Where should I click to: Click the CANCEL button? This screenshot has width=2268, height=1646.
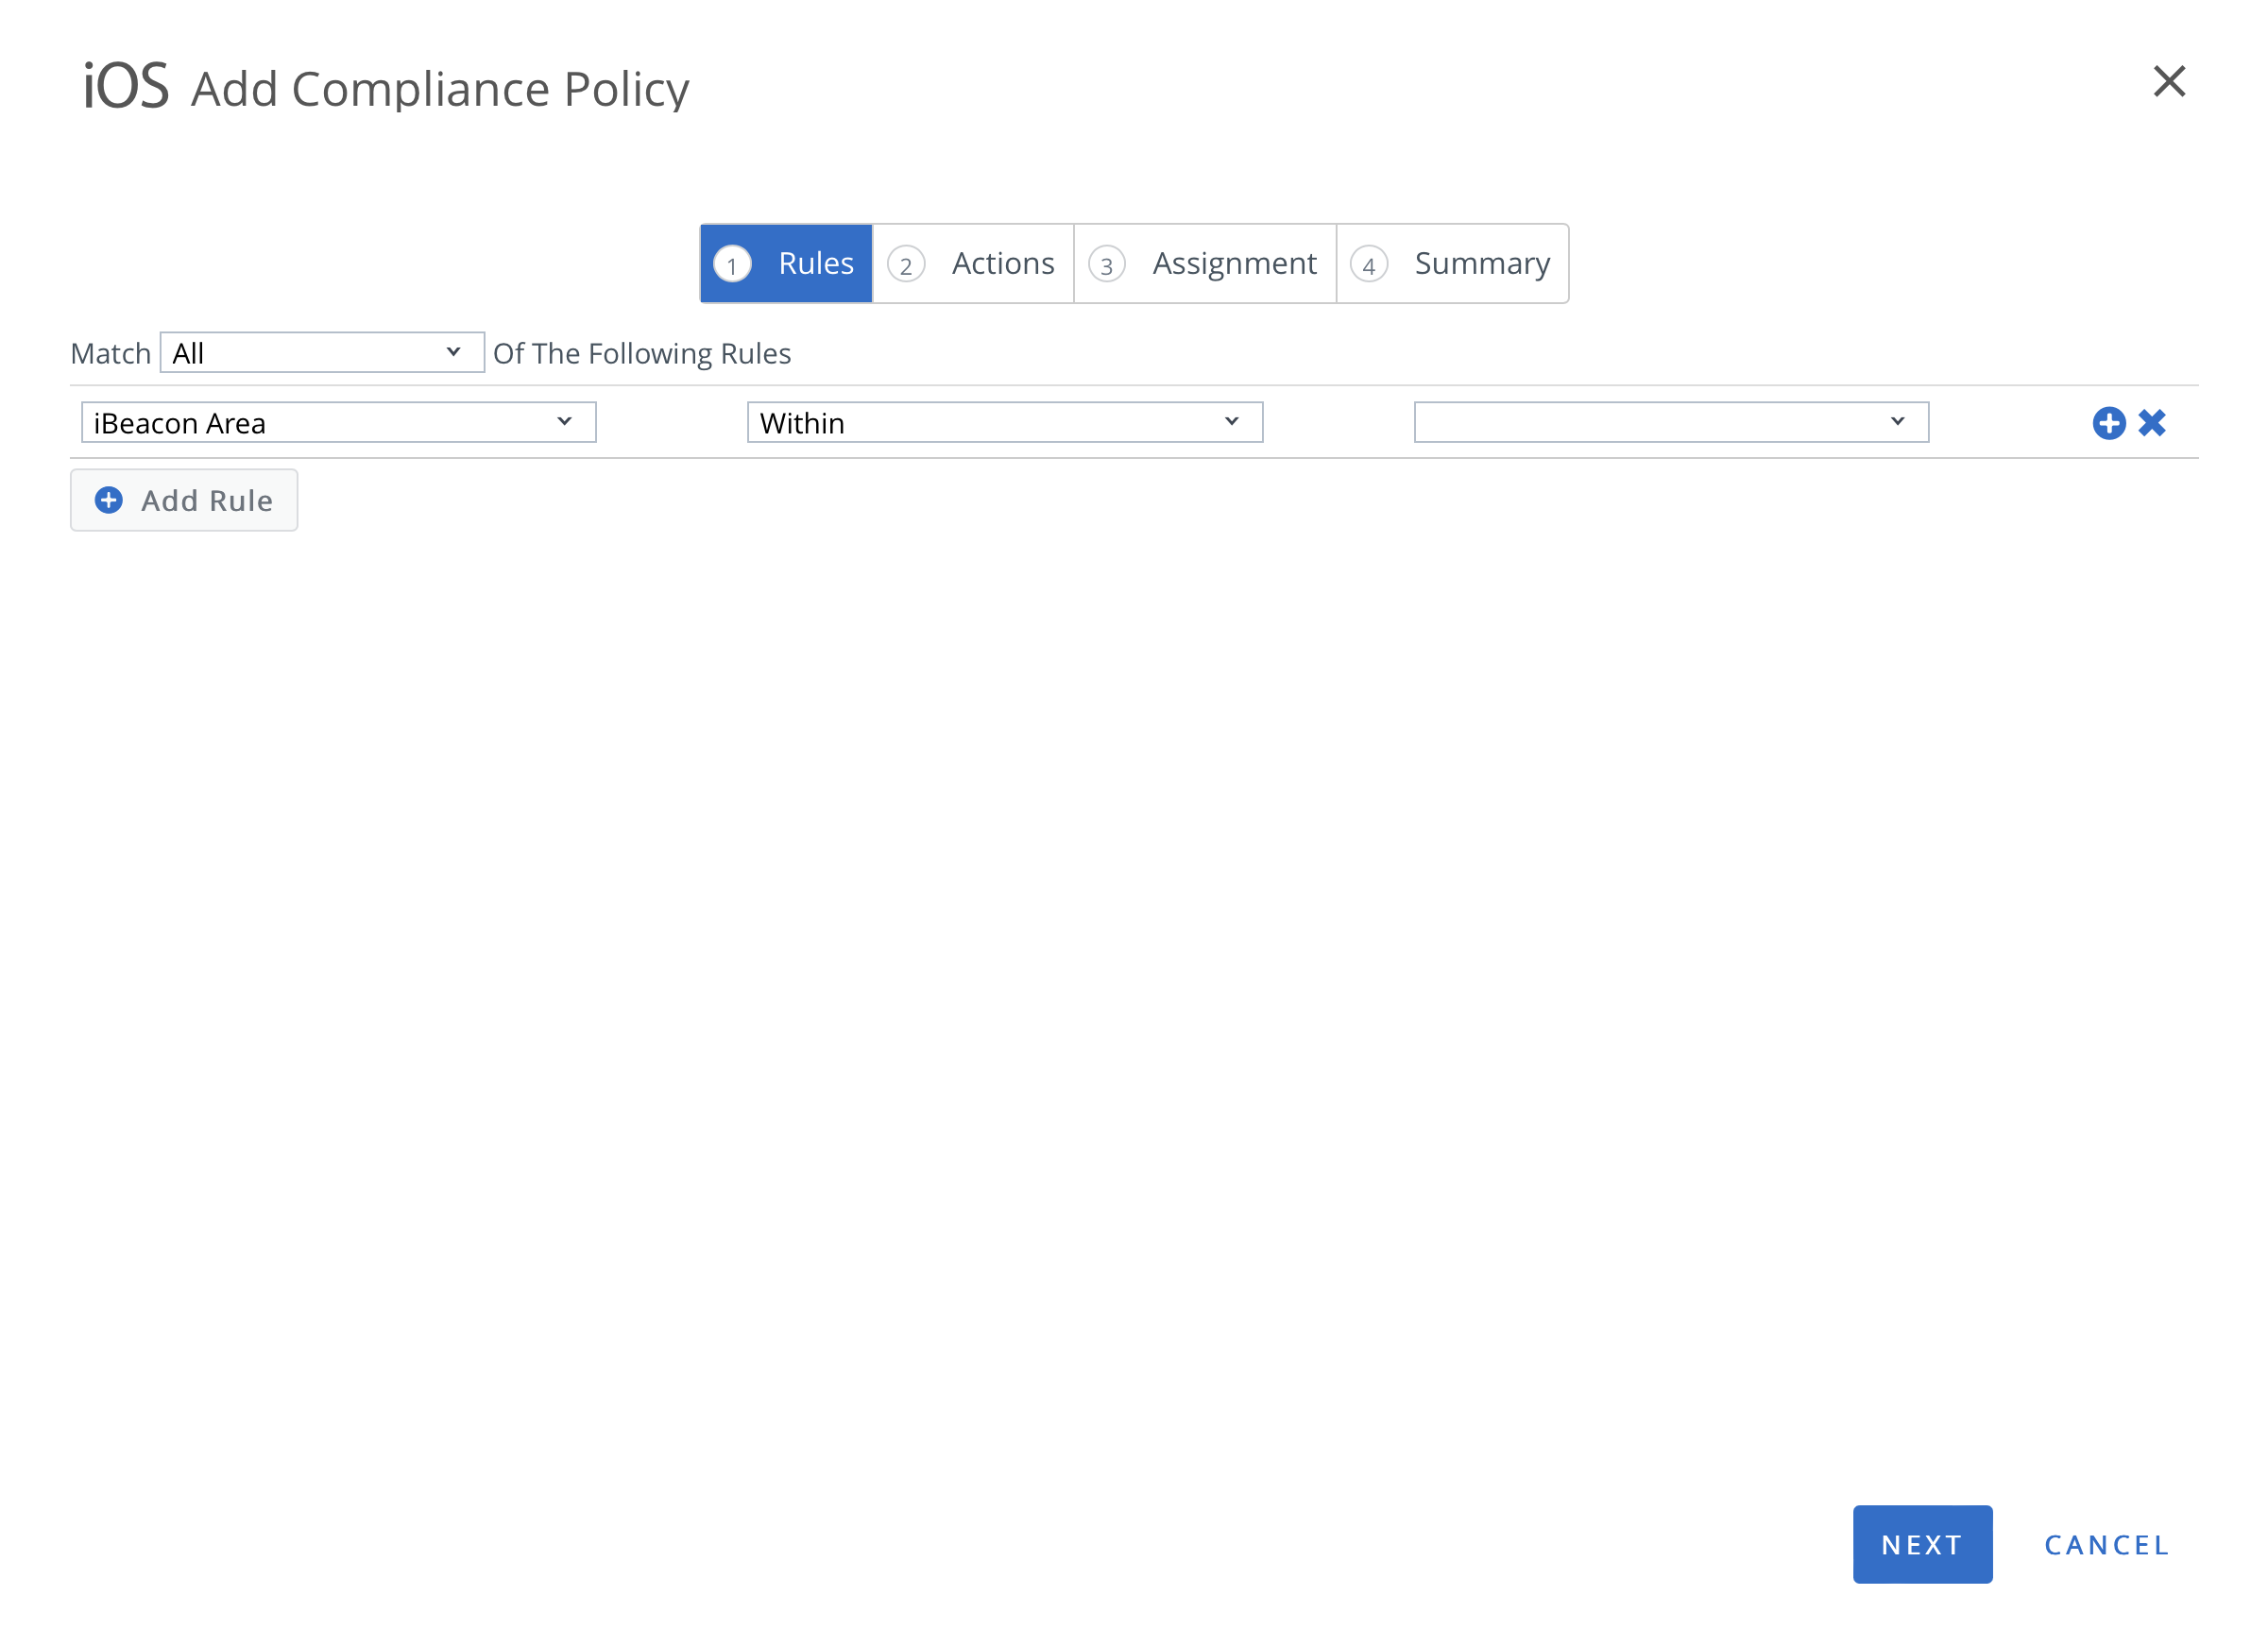pos(2106,1544)
